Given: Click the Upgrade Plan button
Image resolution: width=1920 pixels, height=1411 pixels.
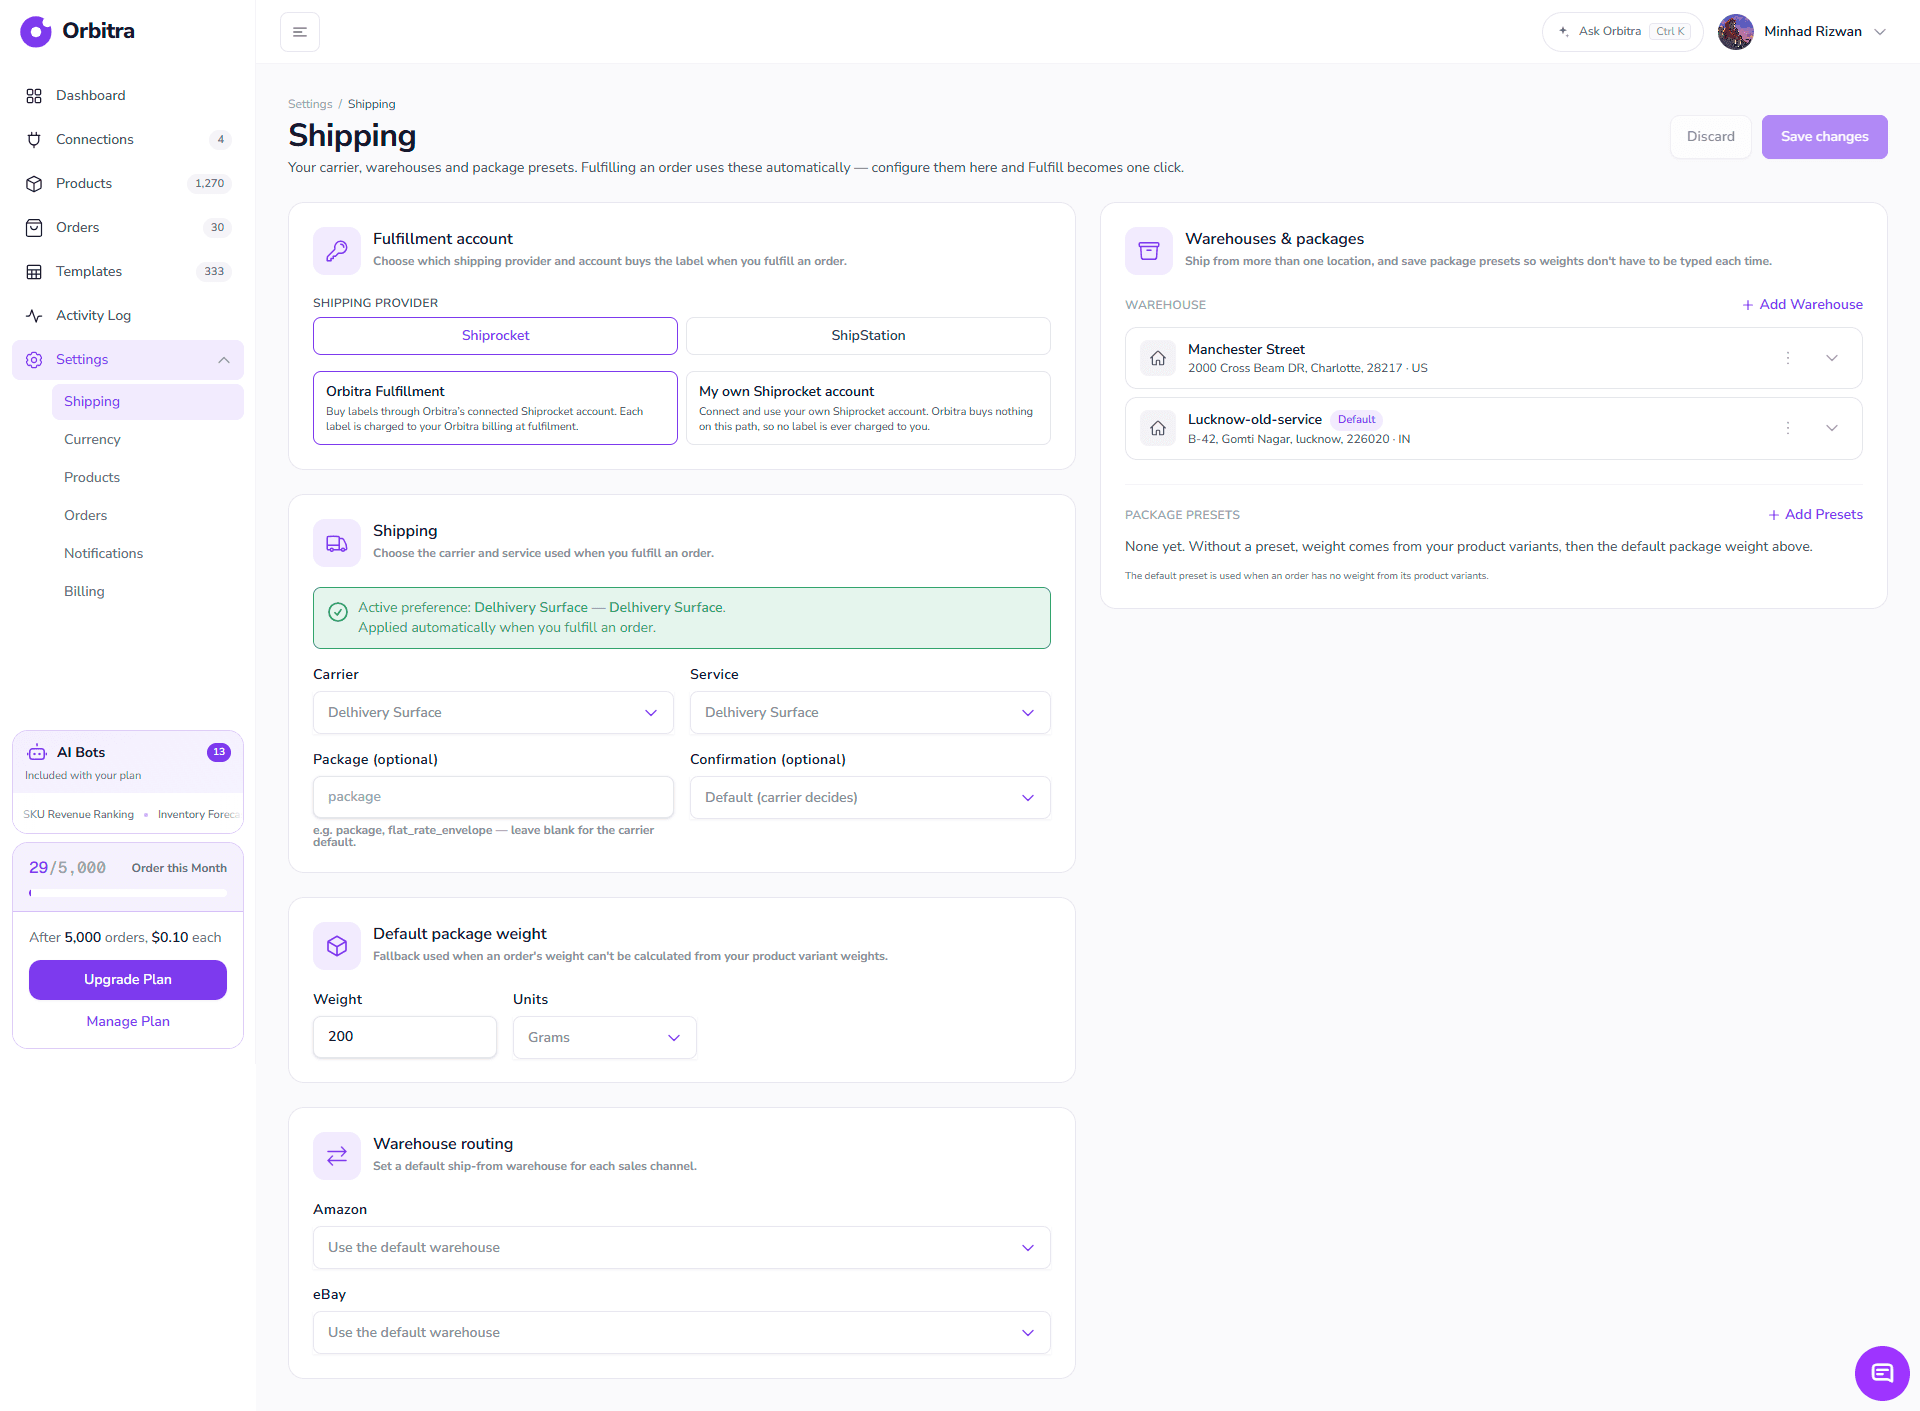Looking at the screenshot, I should pos(128,980).
